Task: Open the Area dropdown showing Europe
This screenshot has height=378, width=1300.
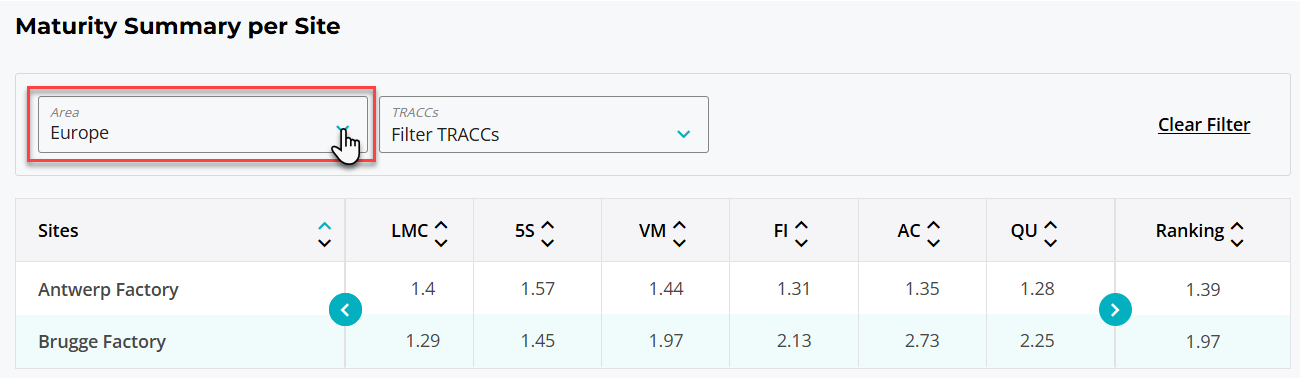Action: [x=202, y=125]
